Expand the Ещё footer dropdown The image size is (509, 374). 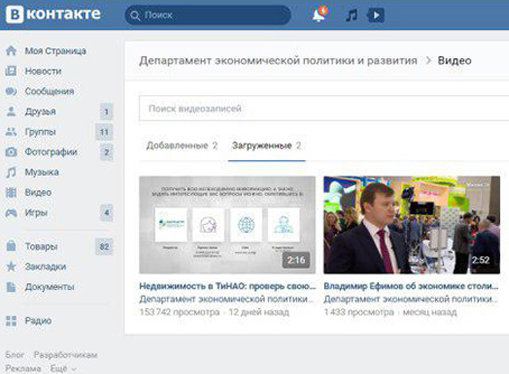(63, 369)
